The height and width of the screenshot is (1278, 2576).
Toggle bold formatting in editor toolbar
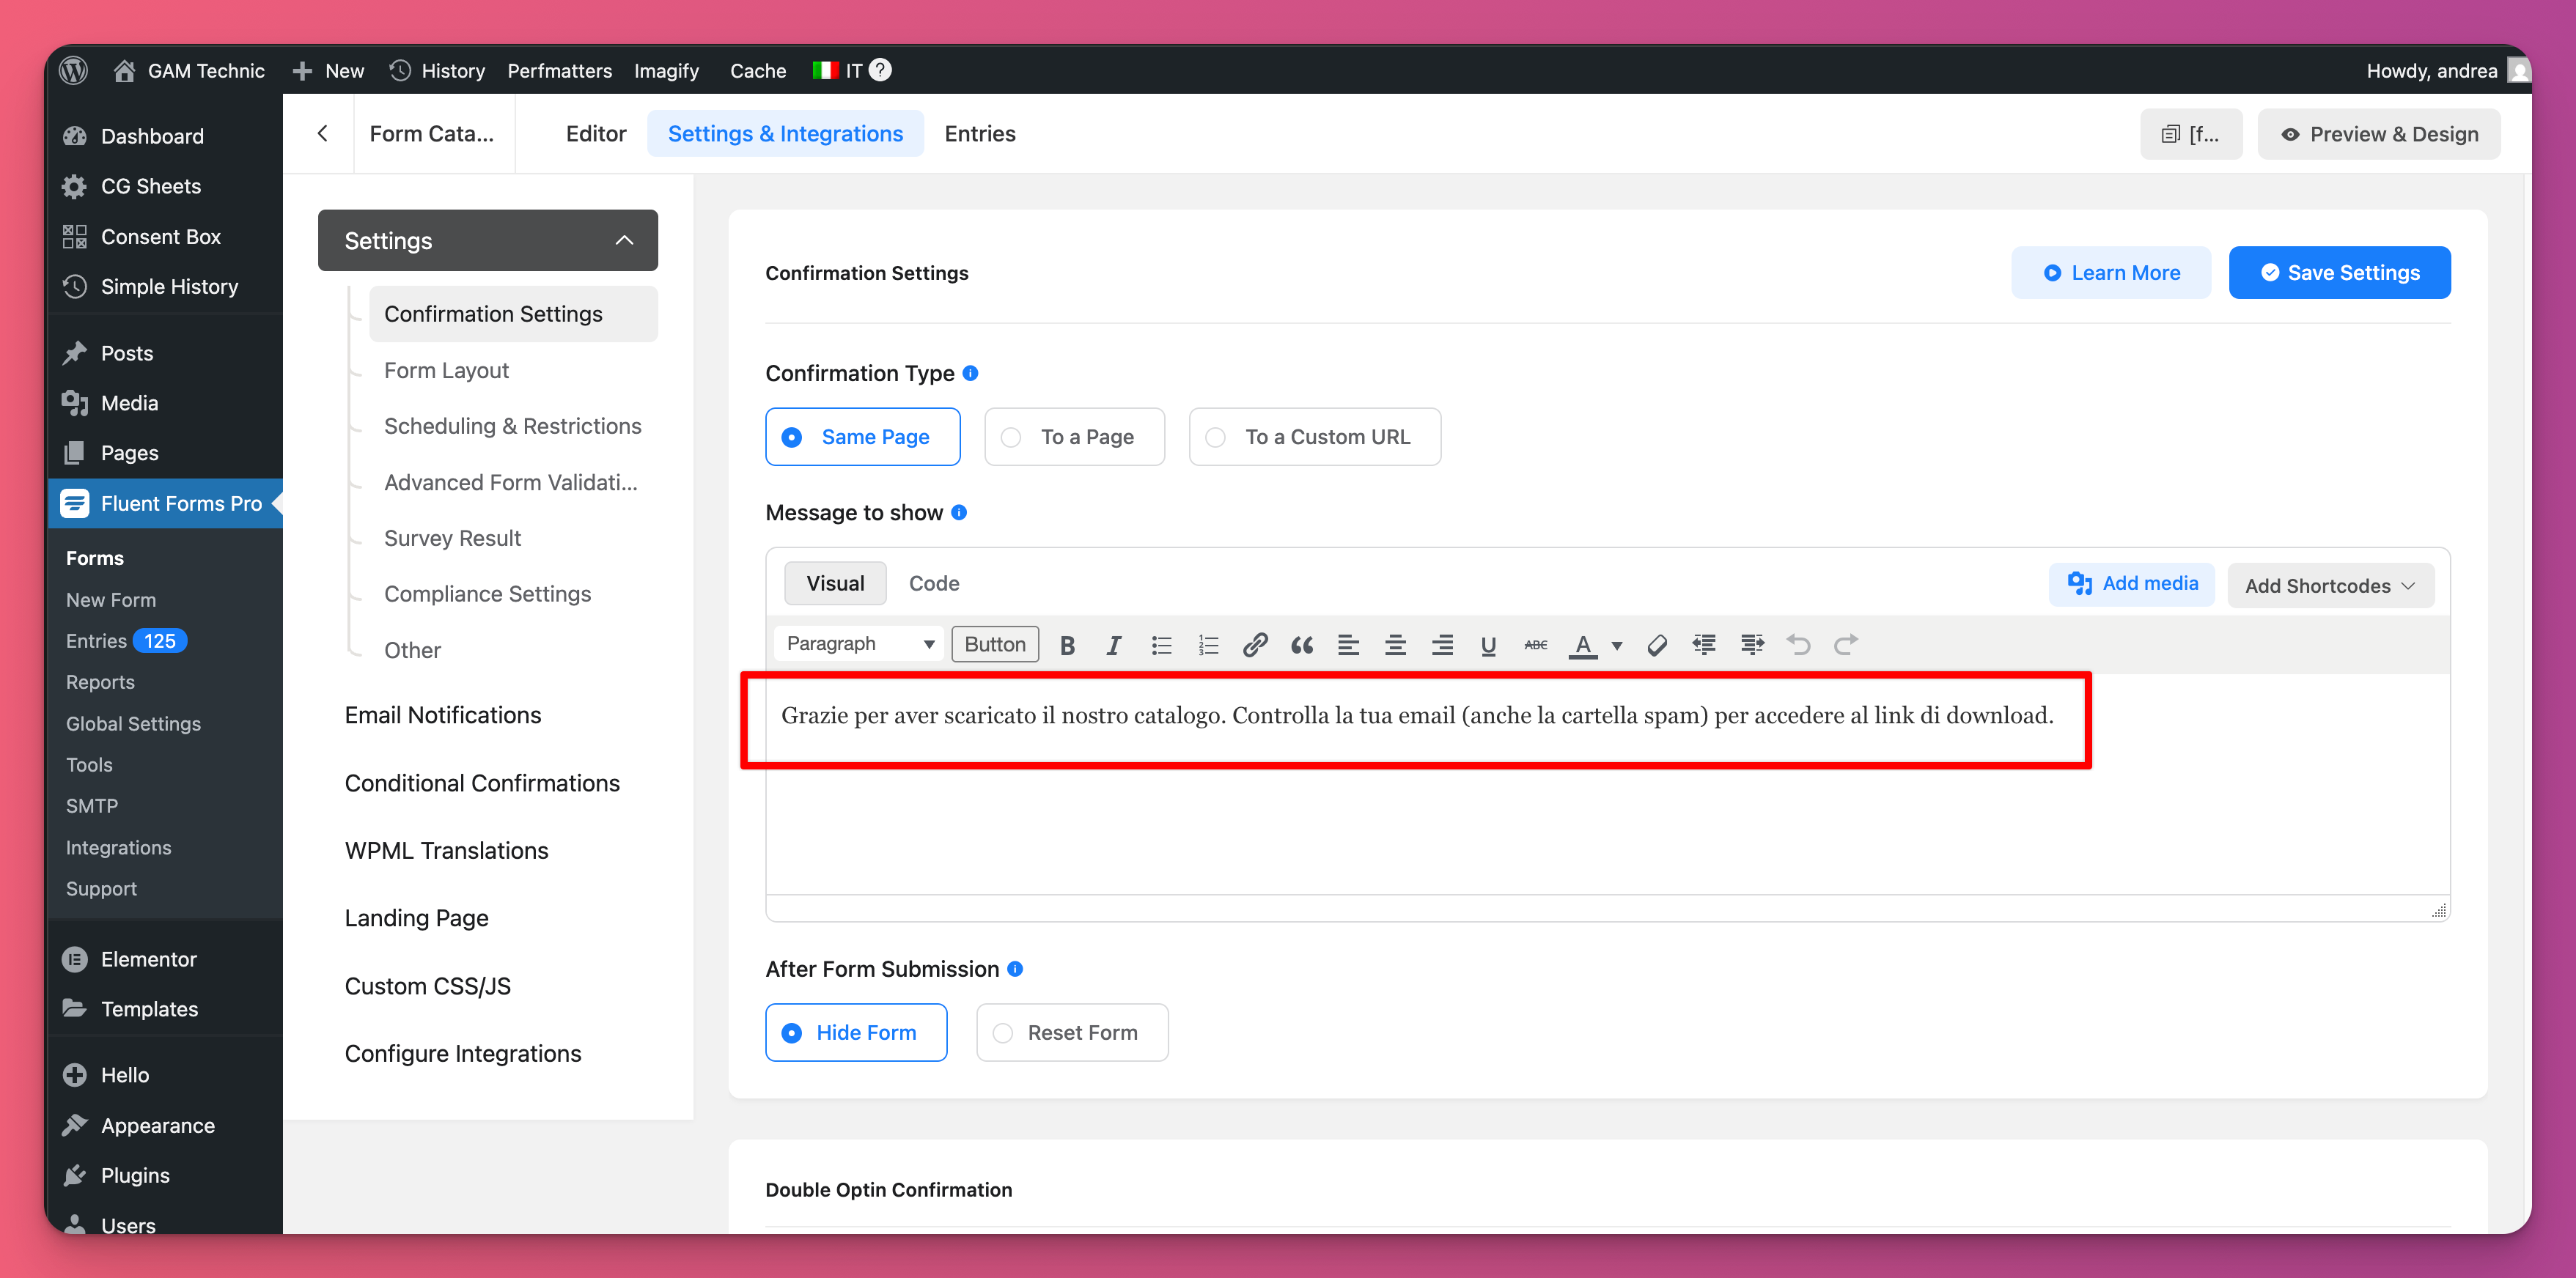coord(1067,645)
